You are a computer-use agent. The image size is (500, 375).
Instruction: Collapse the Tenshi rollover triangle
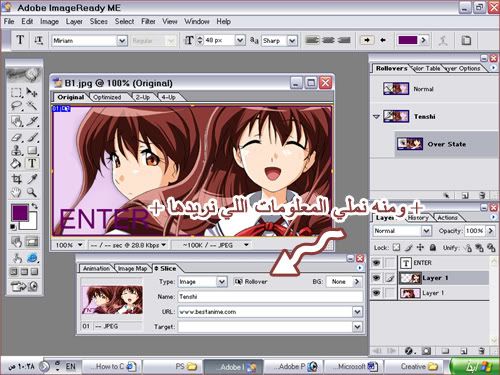[376, 117]
